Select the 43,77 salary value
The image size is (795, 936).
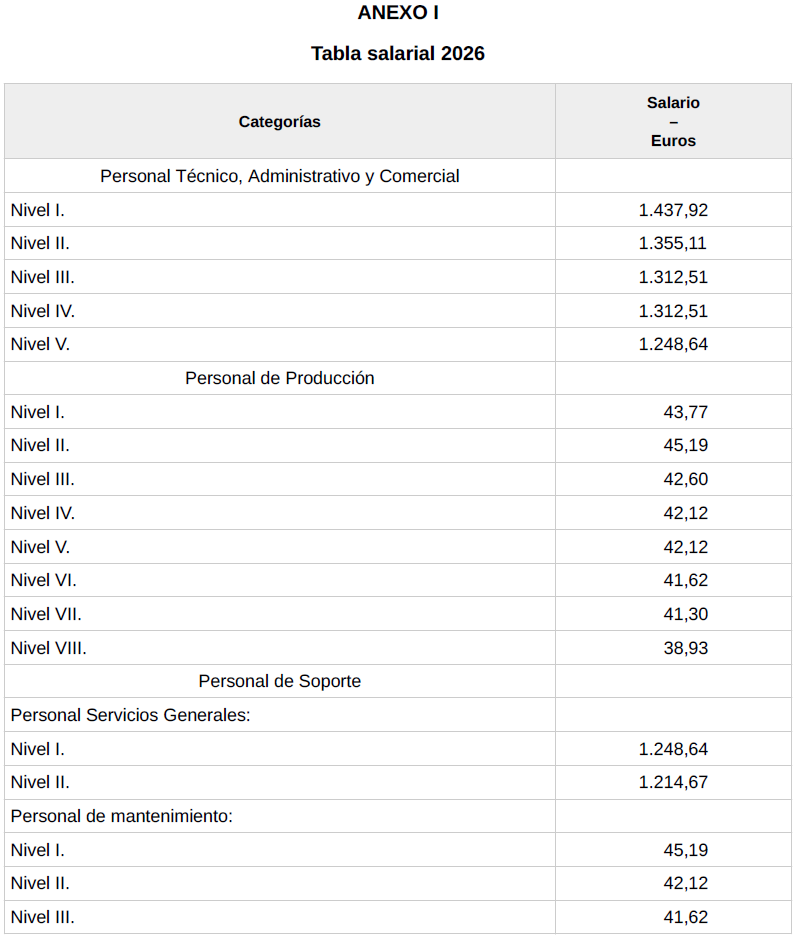pos(685,412)
